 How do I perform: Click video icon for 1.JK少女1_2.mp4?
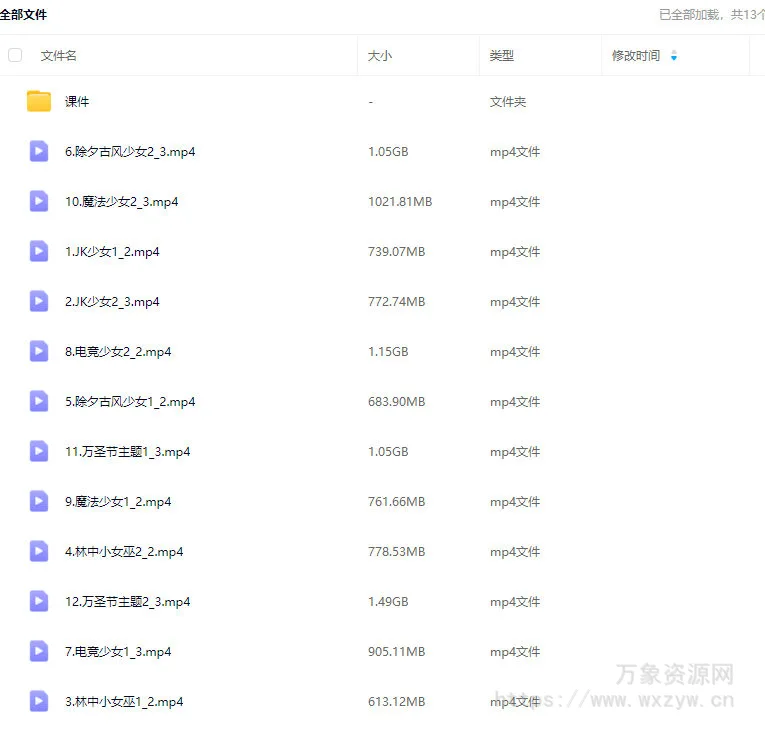39,251
